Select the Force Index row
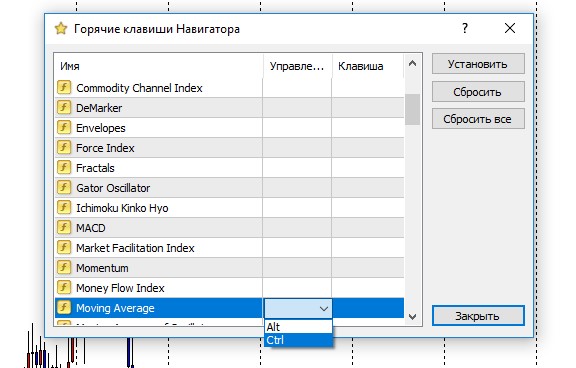Image resolution: width=576 pixels, height=368 pixels. tap(229, 148)
